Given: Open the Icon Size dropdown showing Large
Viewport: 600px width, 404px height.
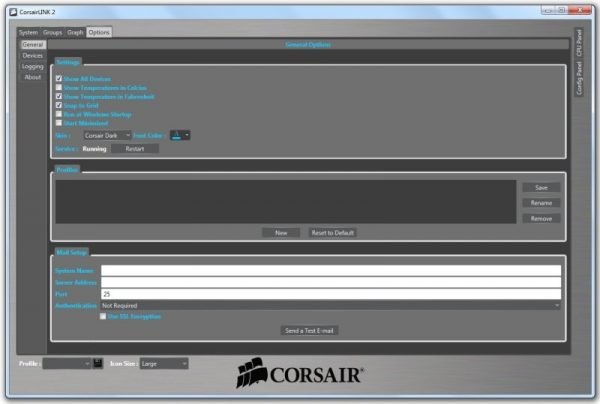Looking at the screenshot, I should pyautogui.click(x=164, y=363).
